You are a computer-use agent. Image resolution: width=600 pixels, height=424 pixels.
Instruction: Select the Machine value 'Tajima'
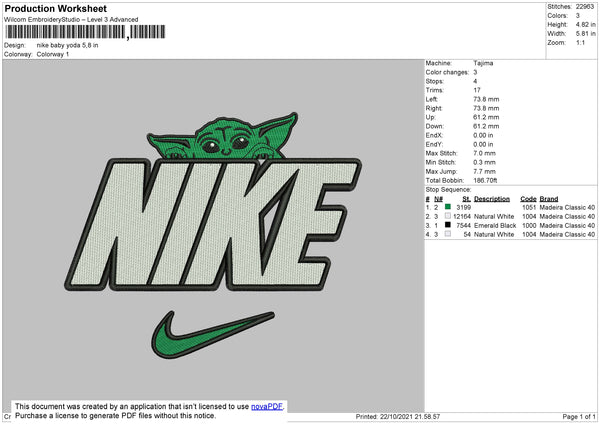pos(483,63)
